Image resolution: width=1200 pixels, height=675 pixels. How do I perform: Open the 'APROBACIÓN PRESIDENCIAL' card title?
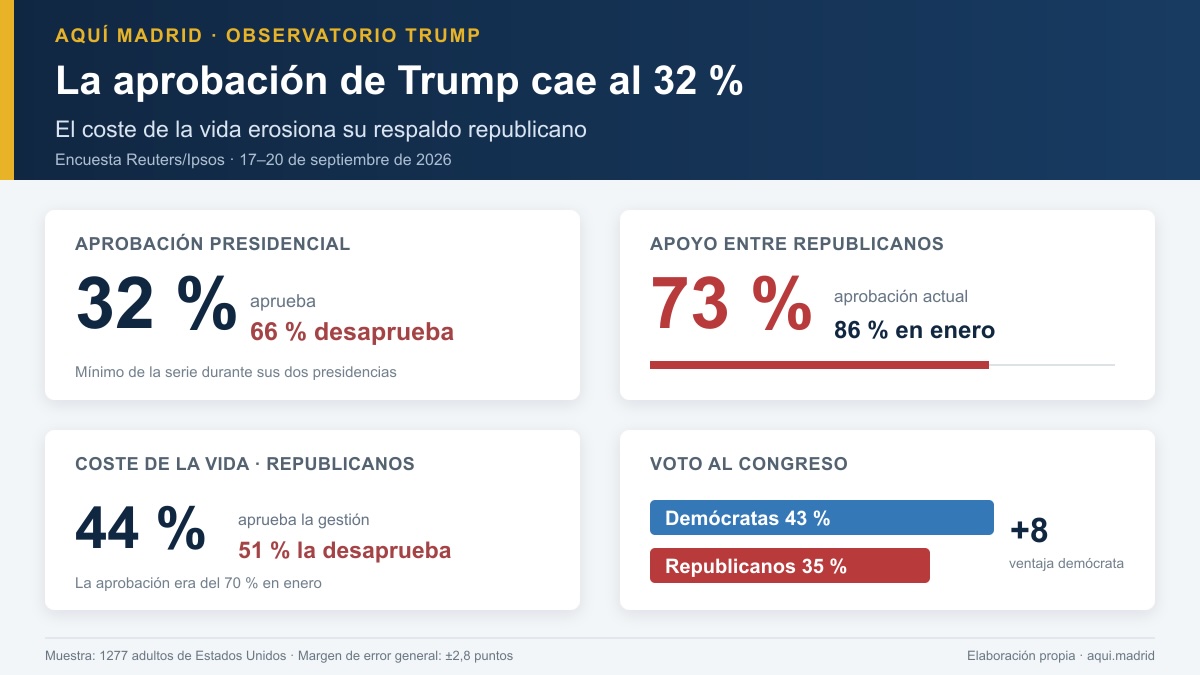click(x=213, y=244)
